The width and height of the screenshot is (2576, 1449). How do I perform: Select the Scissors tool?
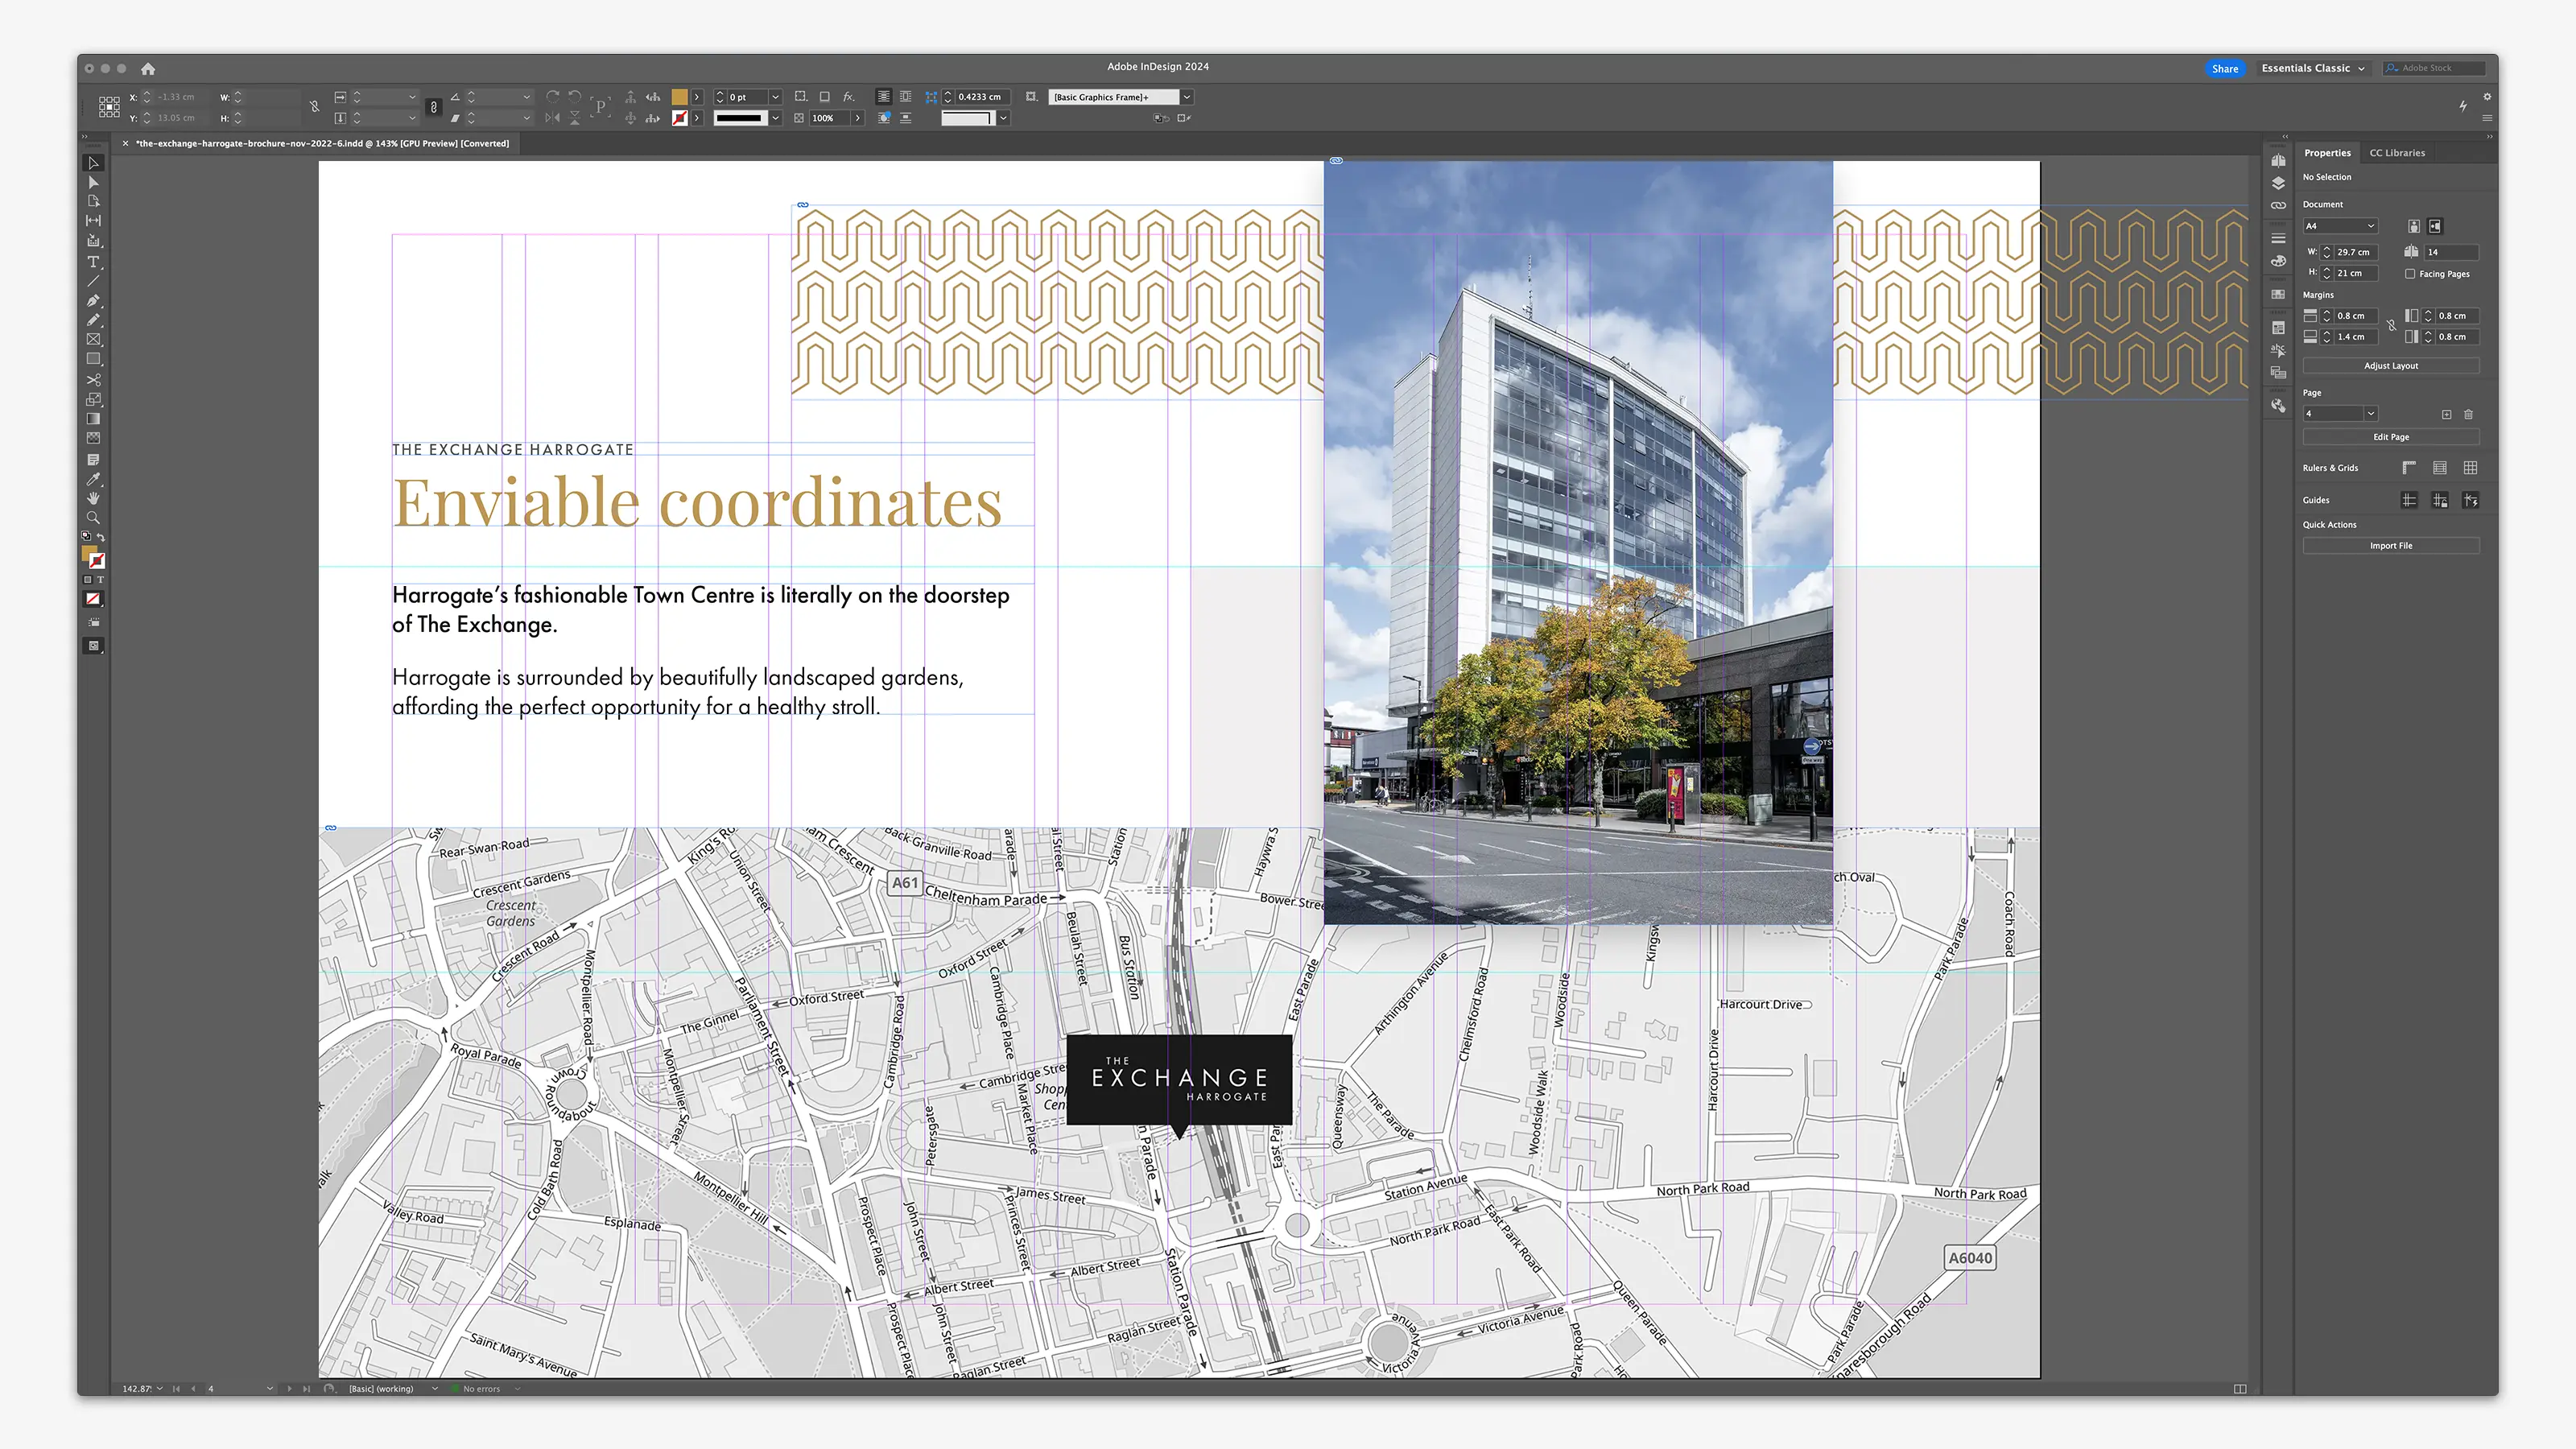coord(93,380)
